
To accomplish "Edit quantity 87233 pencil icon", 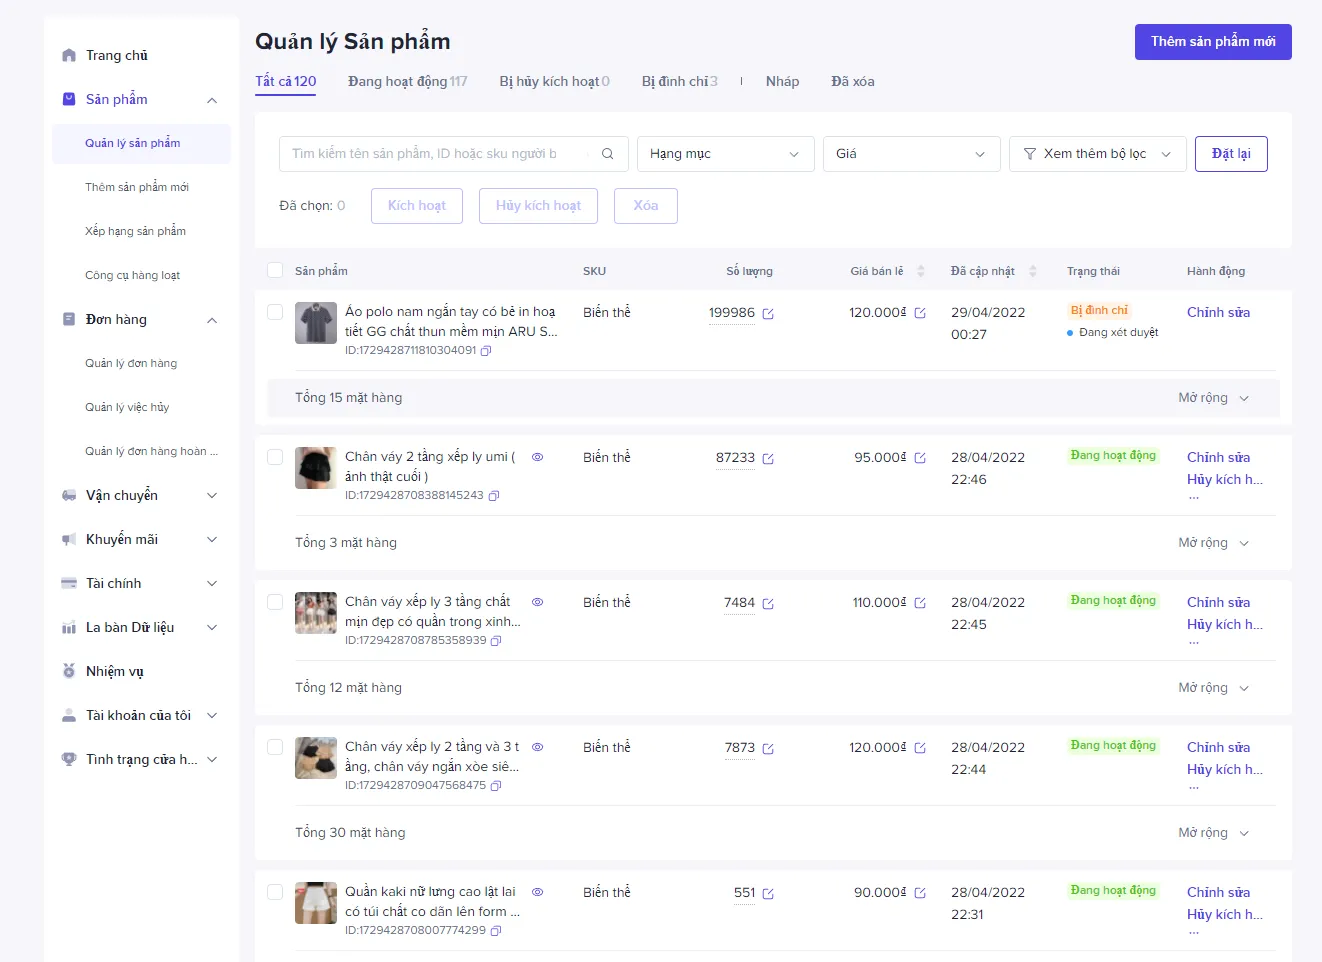I will (768, 459).
